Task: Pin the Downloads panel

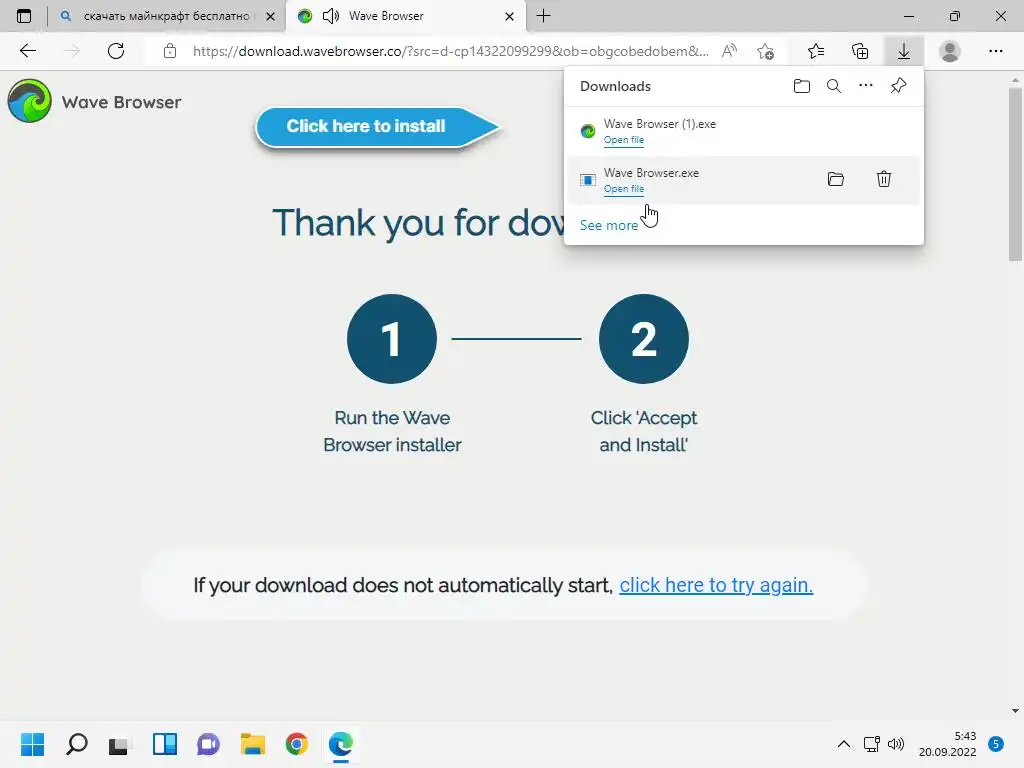Action: (899, 86)
